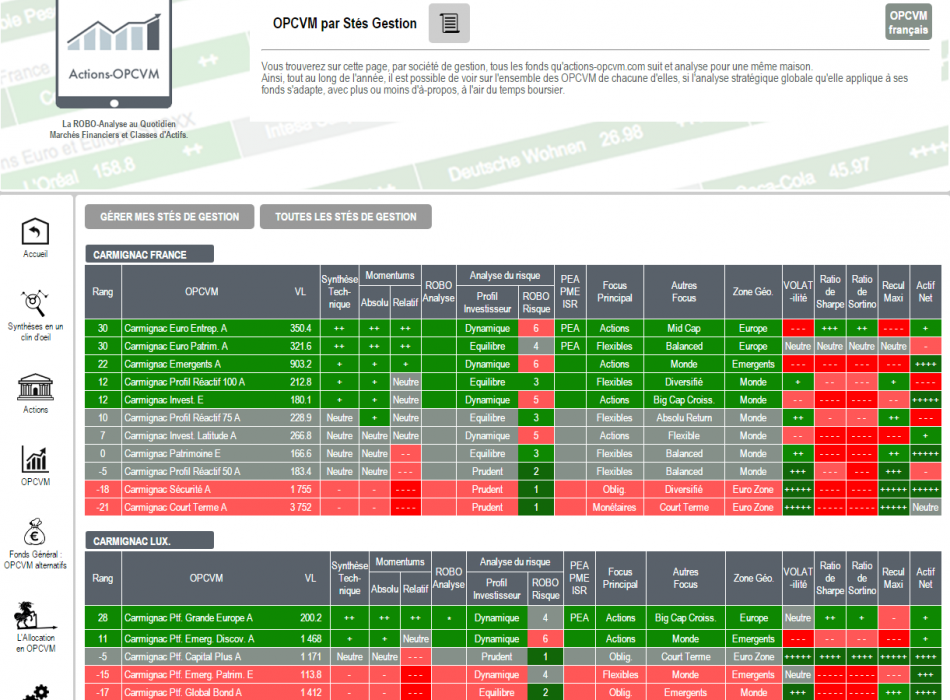Select the Carmignac Lux. section header
This screenshot has width=950, height=700.
tap(149, 541)
